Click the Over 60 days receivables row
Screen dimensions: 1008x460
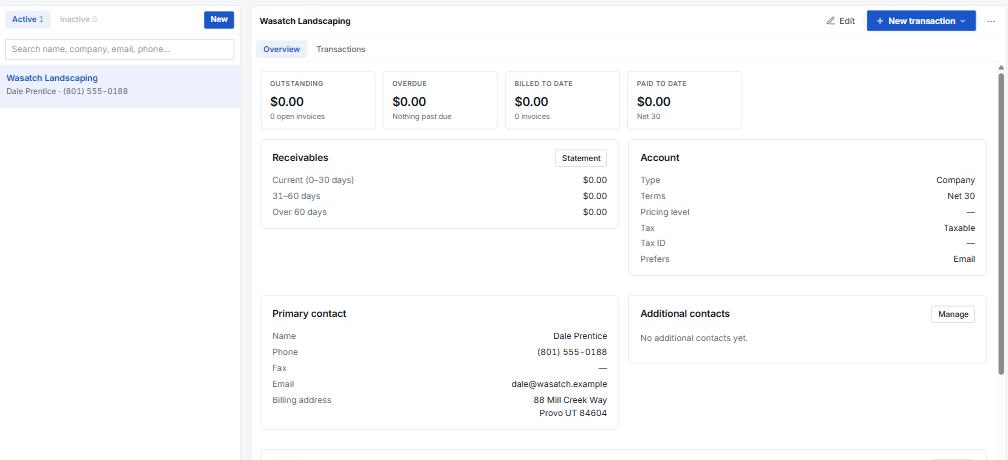point(439,212)
